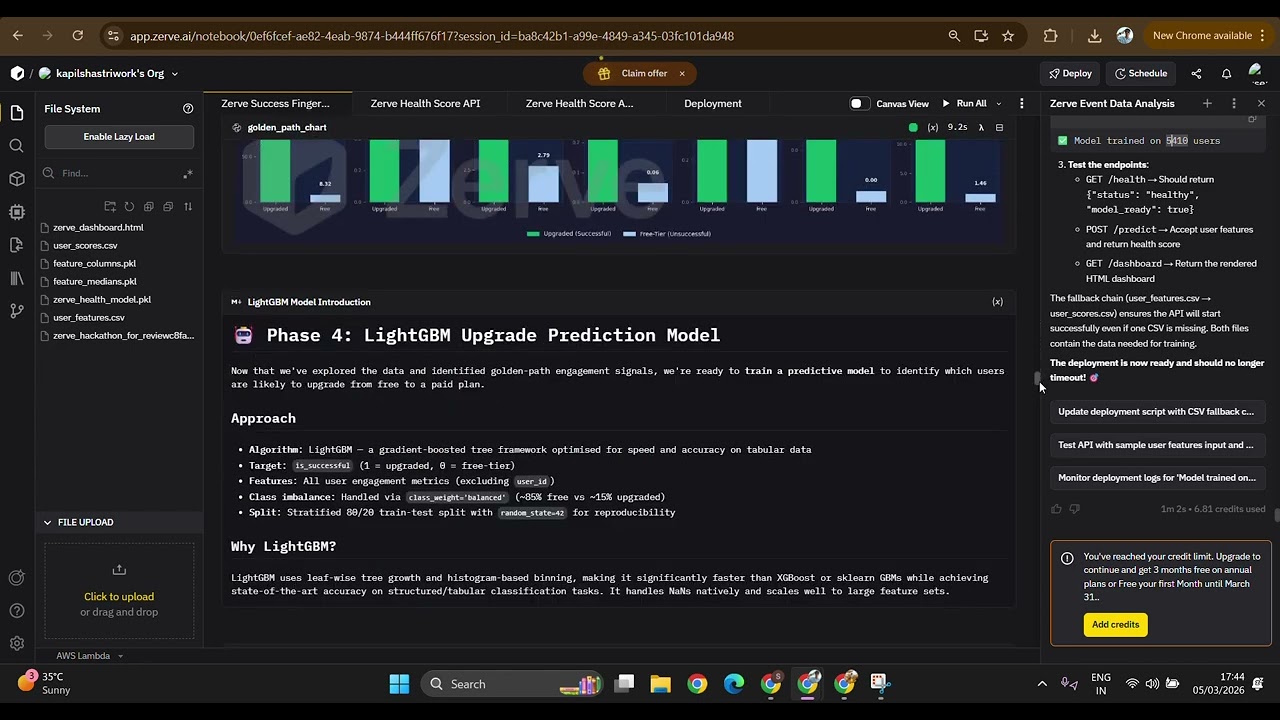Click the refresh files icon
The height and width of the screenshot is (720, 1280).
129,206
